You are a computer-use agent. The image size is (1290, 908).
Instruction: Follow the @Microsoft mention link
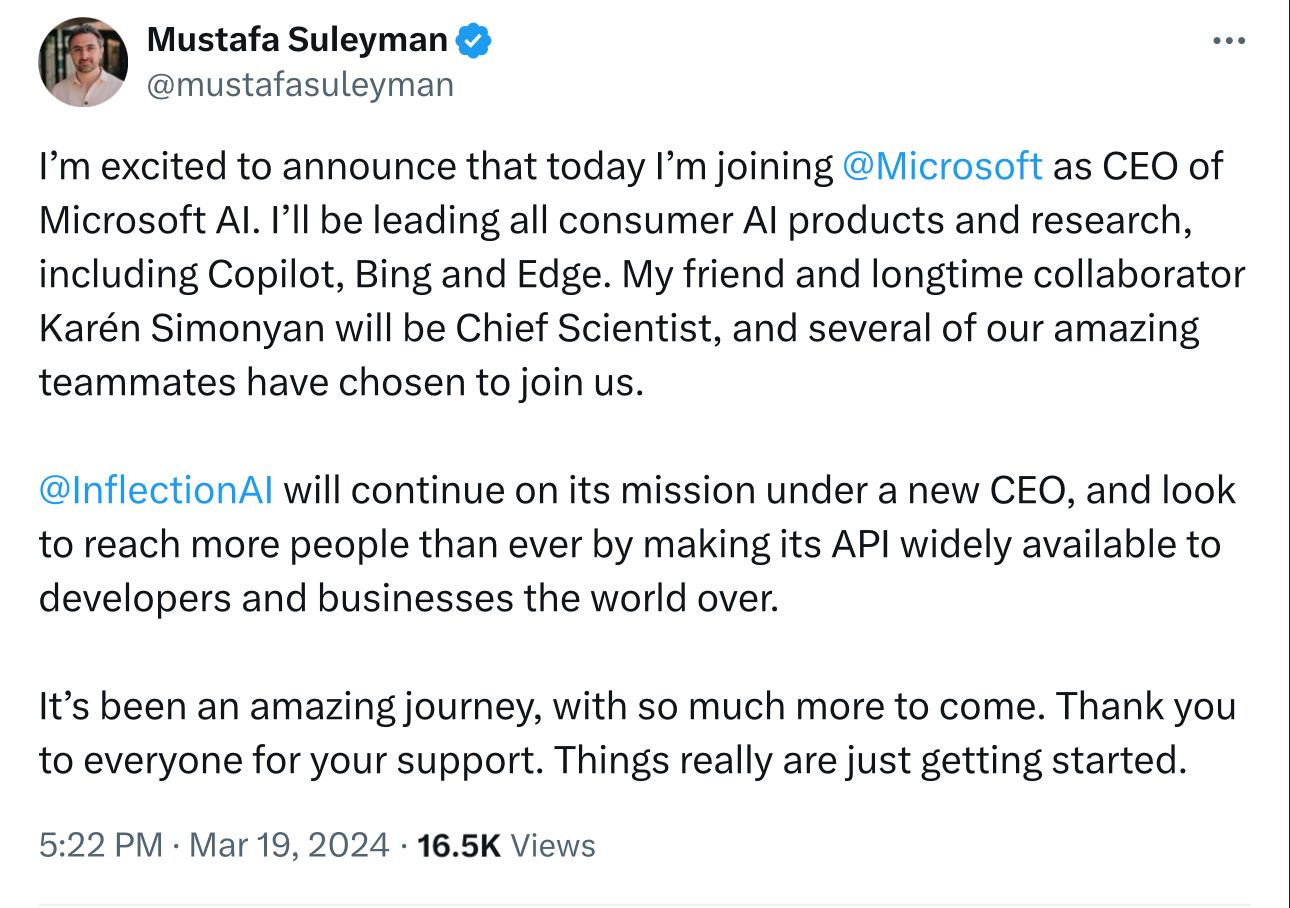click(x=943, y=166)
